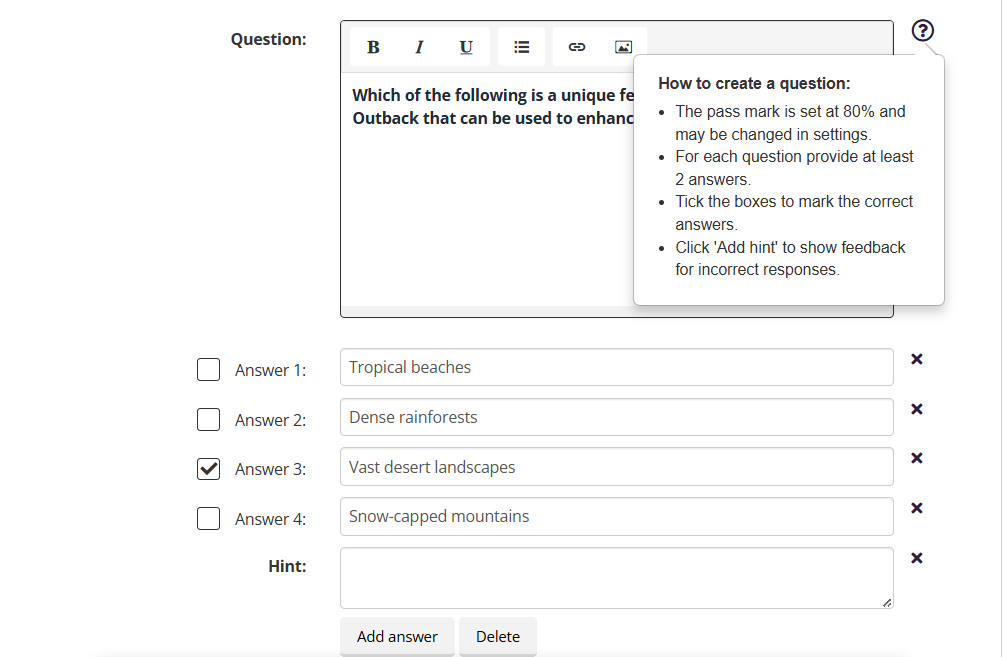Delete Answer 4 using the X icon
The image size is (1004, 657).
pyautogui.click(x=916, y=508)
